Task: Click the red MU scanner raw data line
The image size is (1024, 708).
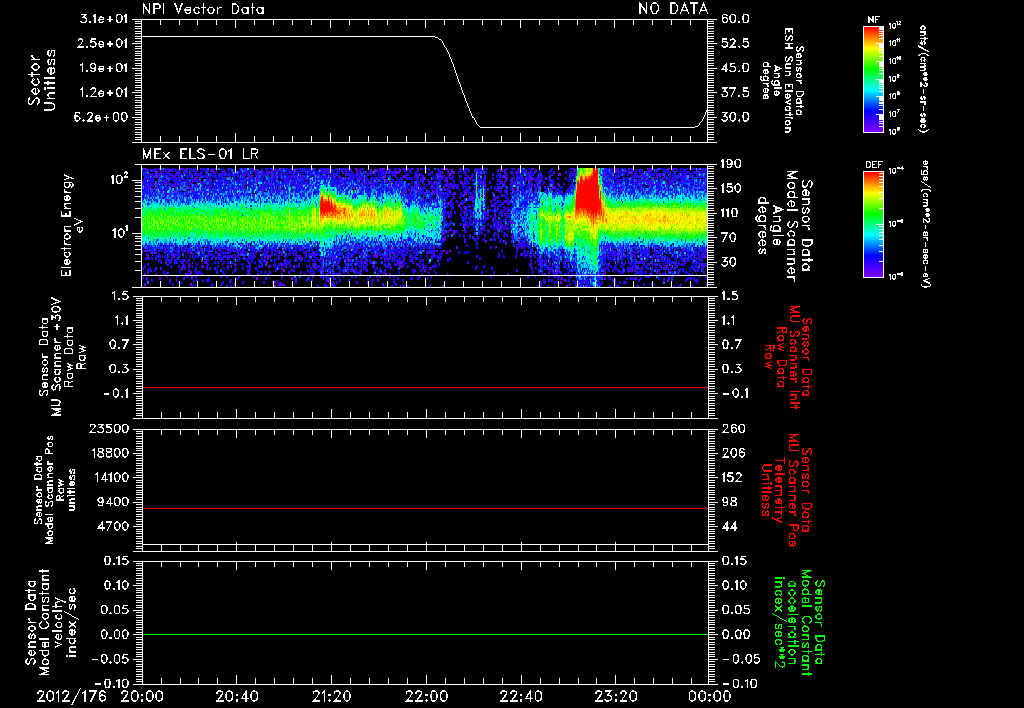Action: tap(424, 387)
